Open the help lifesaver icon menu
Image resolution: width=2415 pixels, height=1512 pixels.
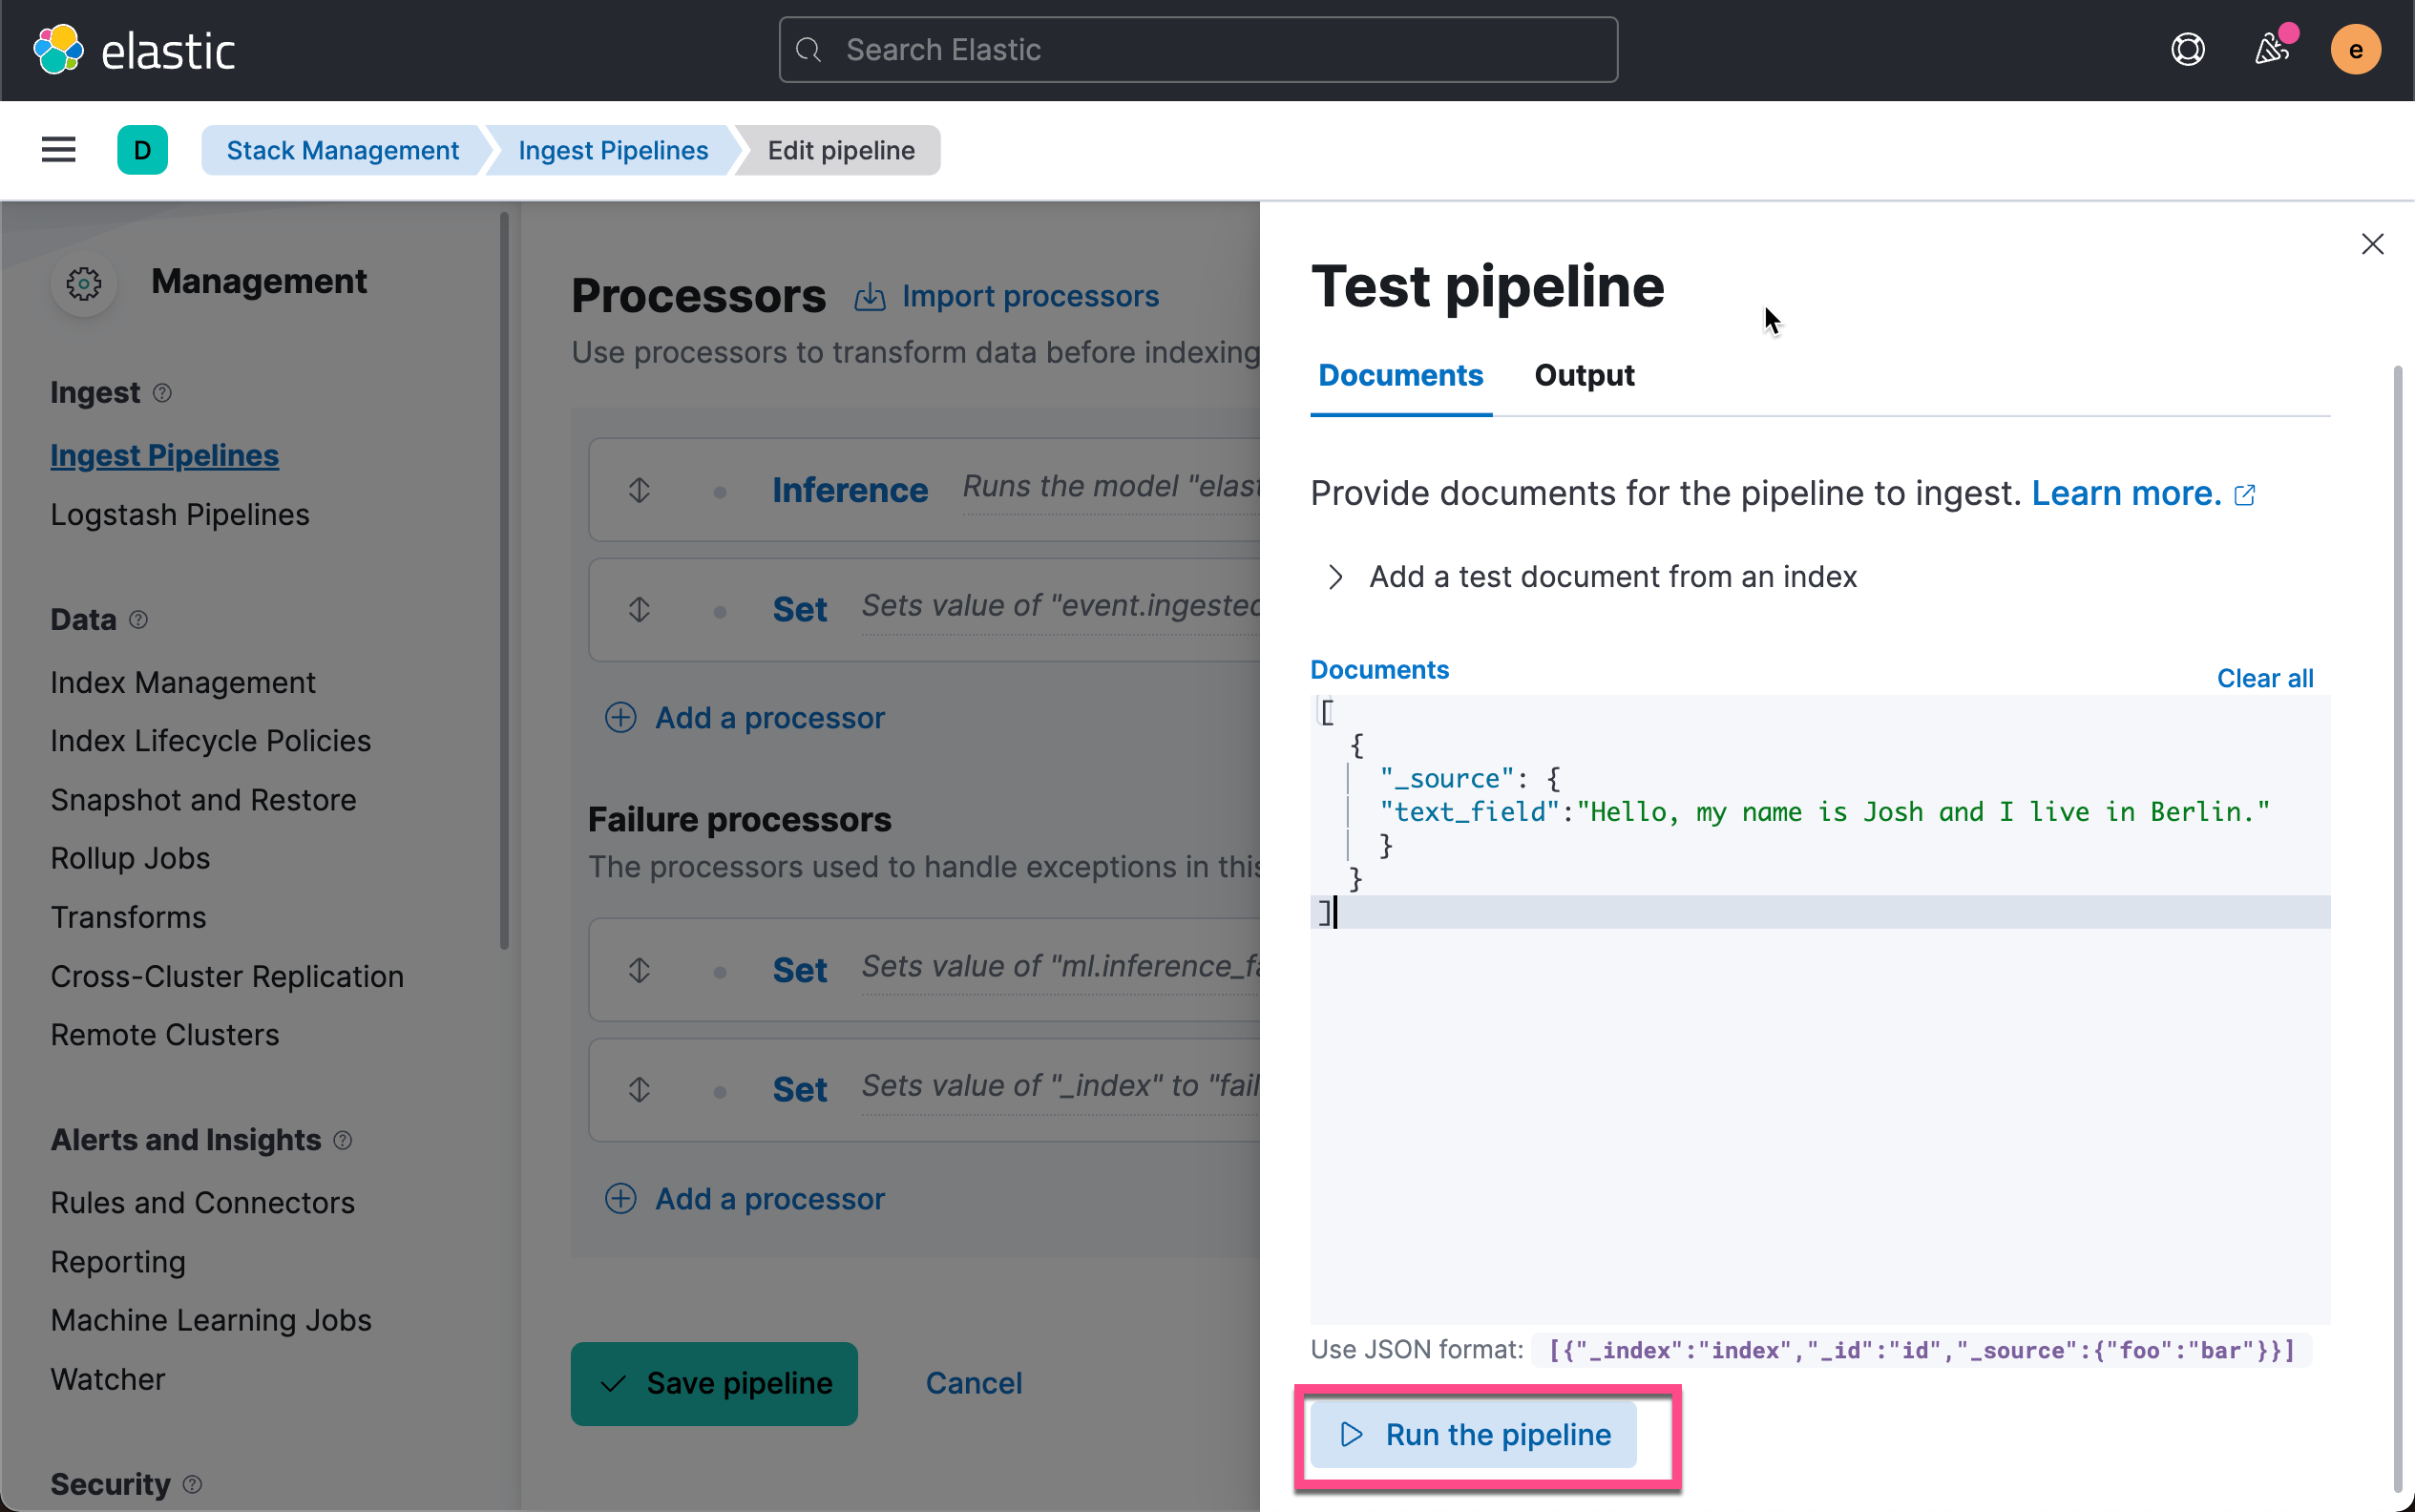click(x=2187, y=49)
